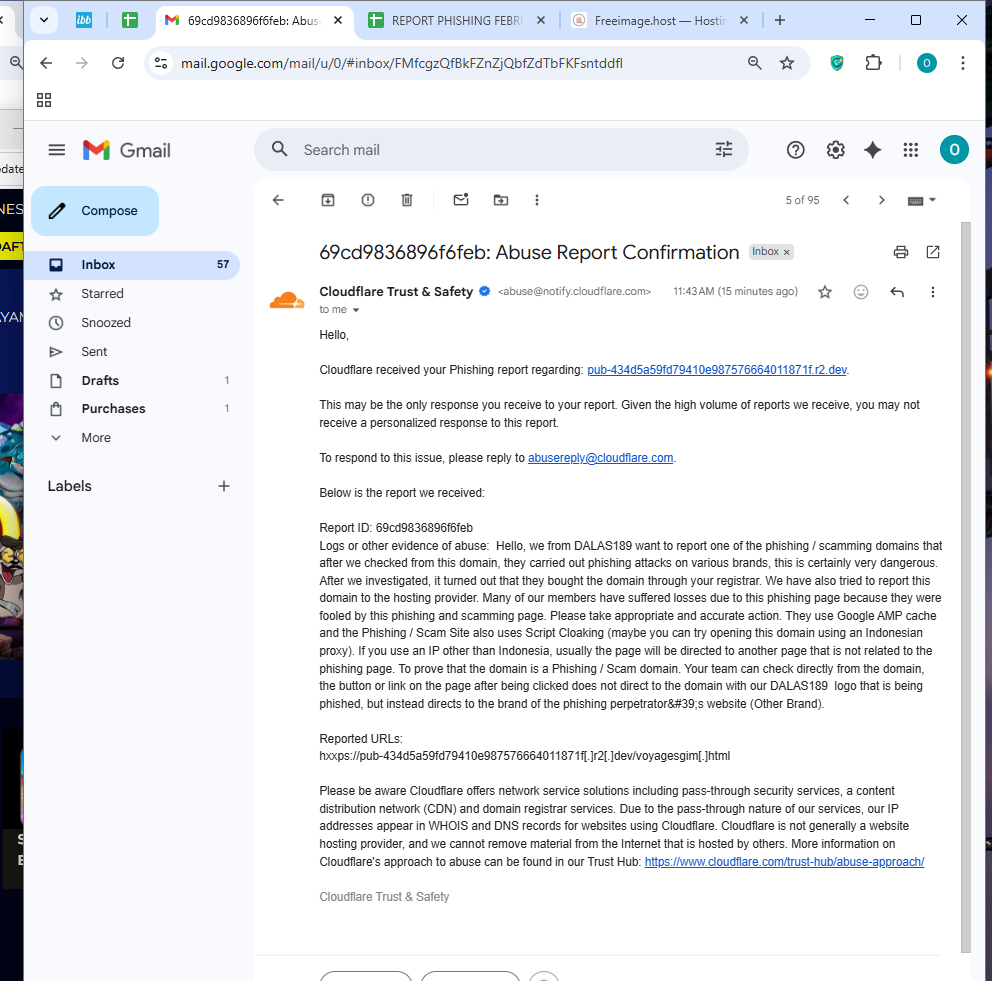Add emoji reaction to message
The image size is (992, 981).
pos(860,292)
